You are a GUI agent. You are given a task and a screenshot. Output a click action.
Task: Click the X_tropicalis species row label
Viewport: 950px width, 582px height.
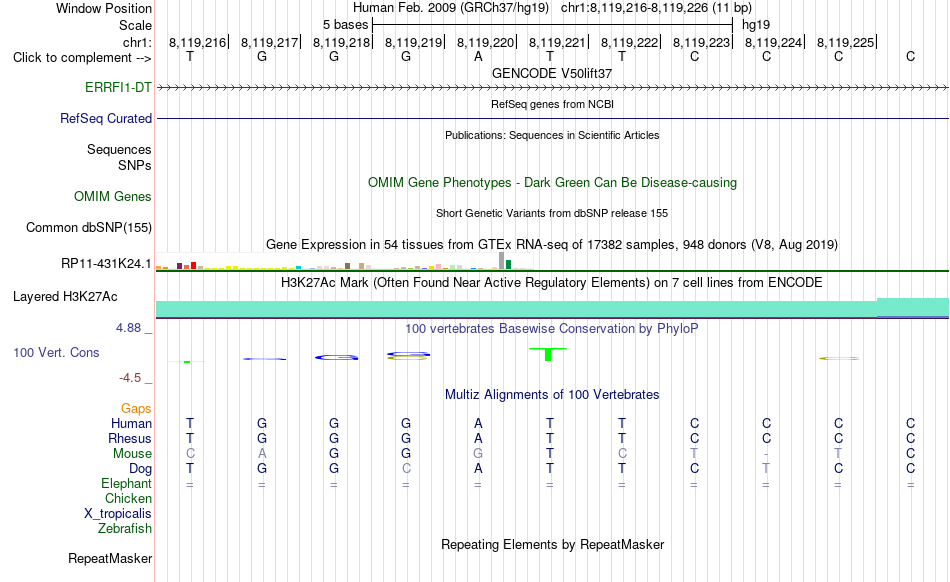(x=118, y=514)
